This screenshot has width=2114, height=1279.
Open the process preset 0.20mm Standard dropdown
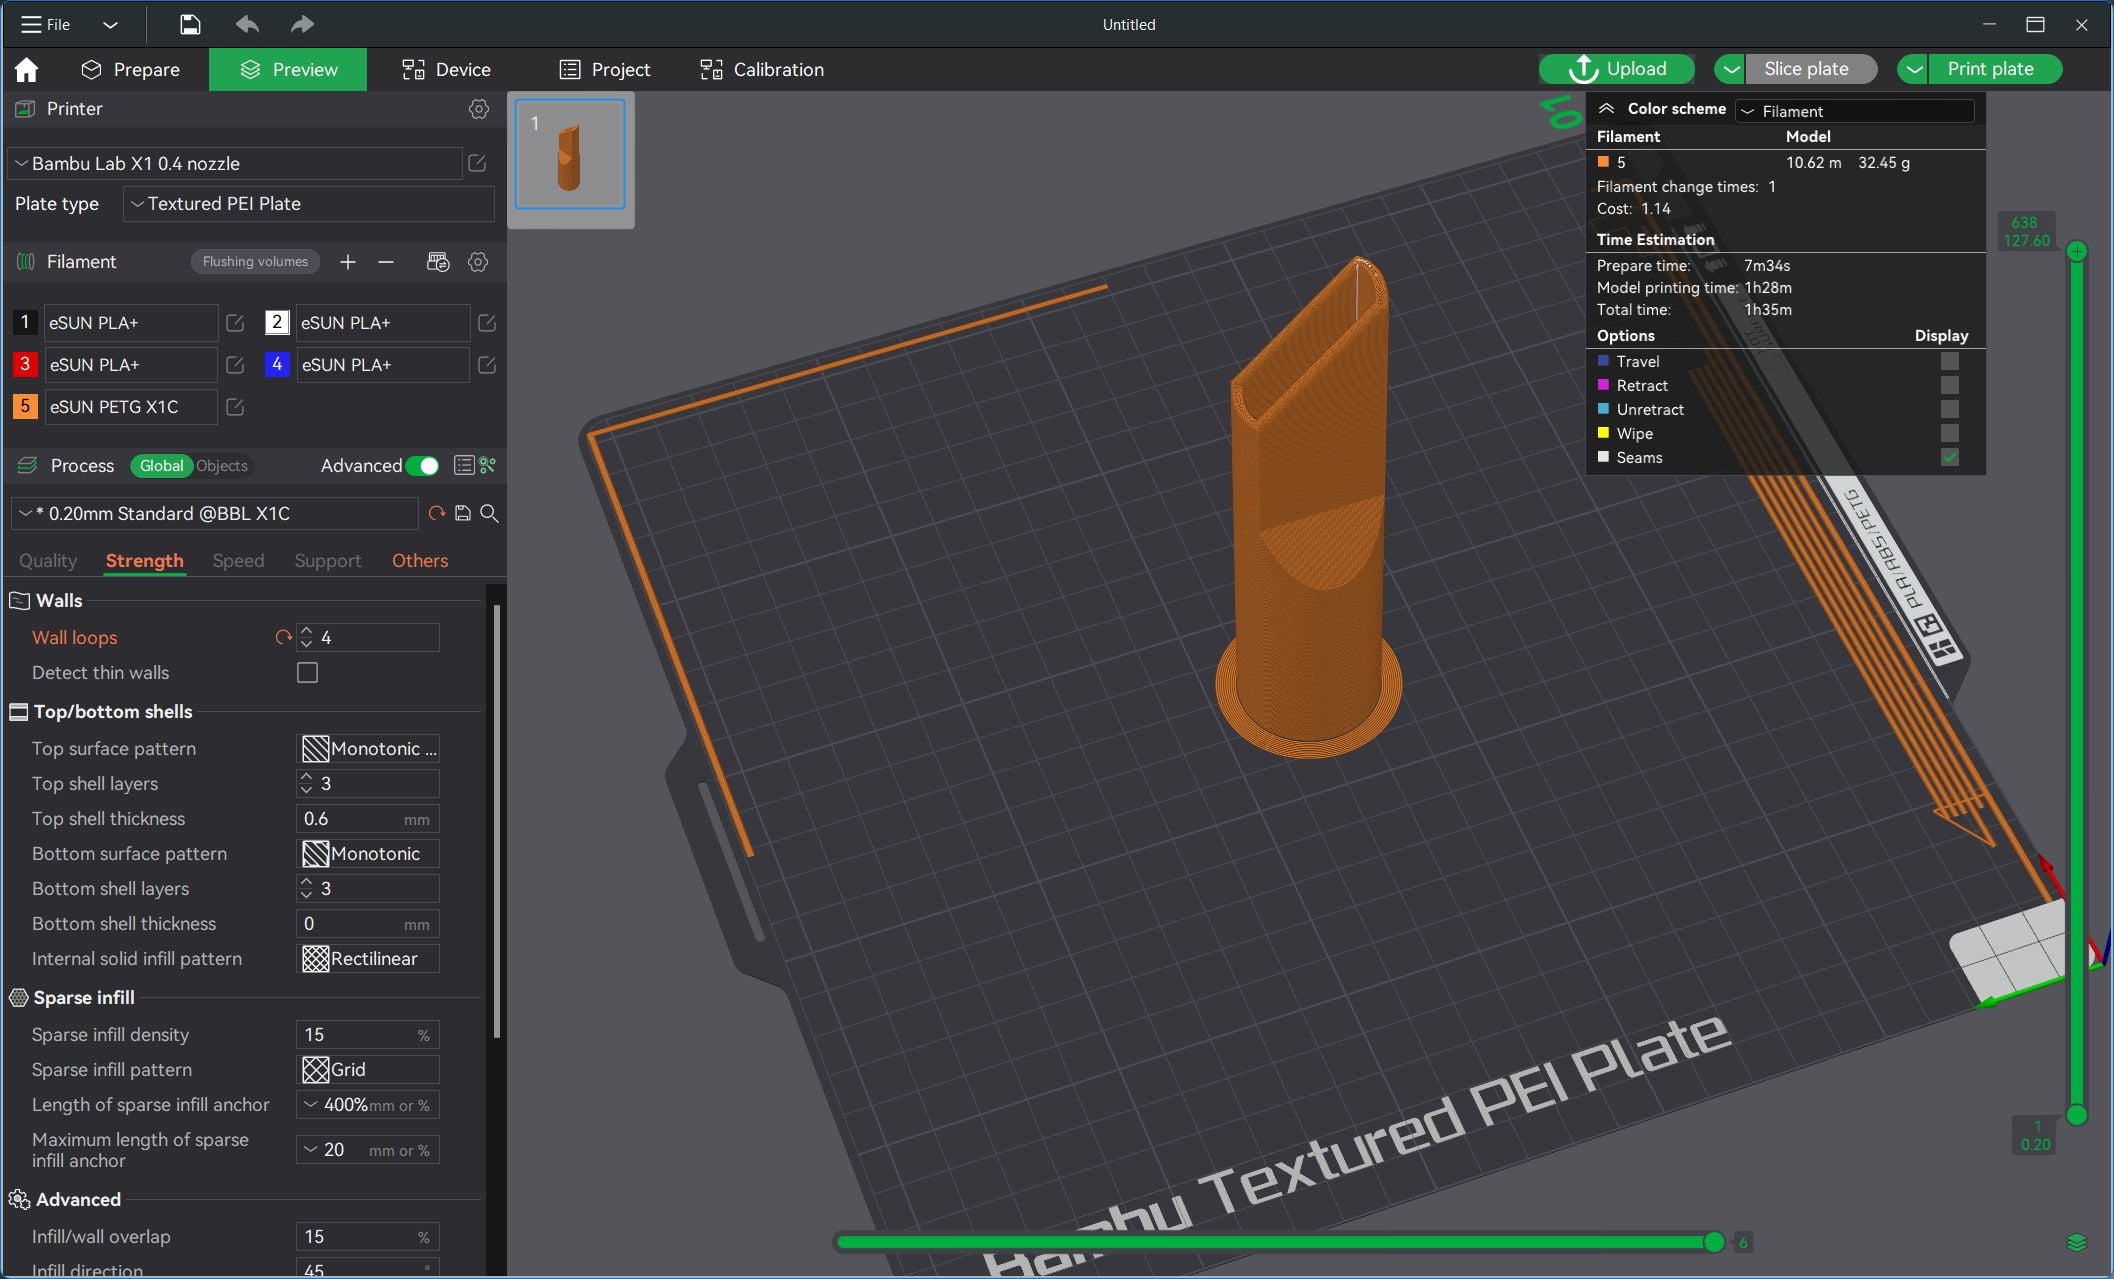coord(215,513)
